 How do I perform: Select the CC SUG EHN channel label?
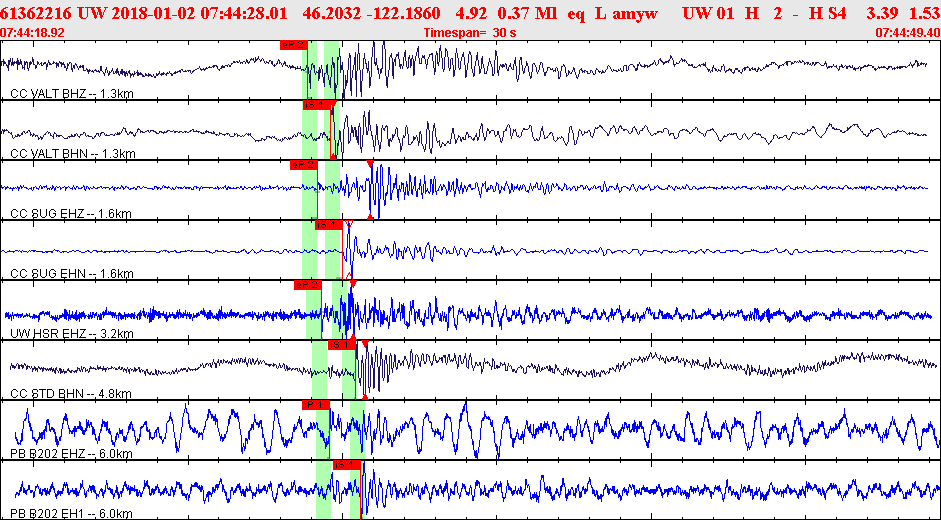tap(72, 274)
